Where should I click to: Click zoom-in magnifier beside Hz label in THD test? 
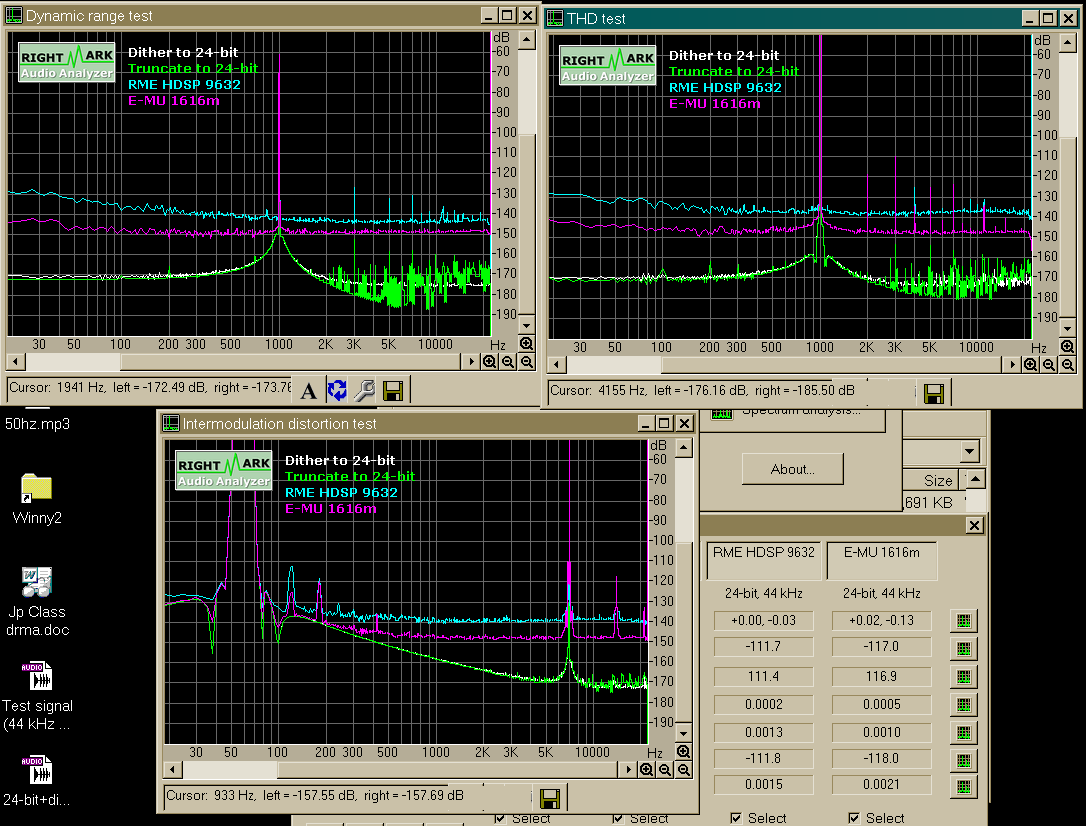pos(1067,346)
